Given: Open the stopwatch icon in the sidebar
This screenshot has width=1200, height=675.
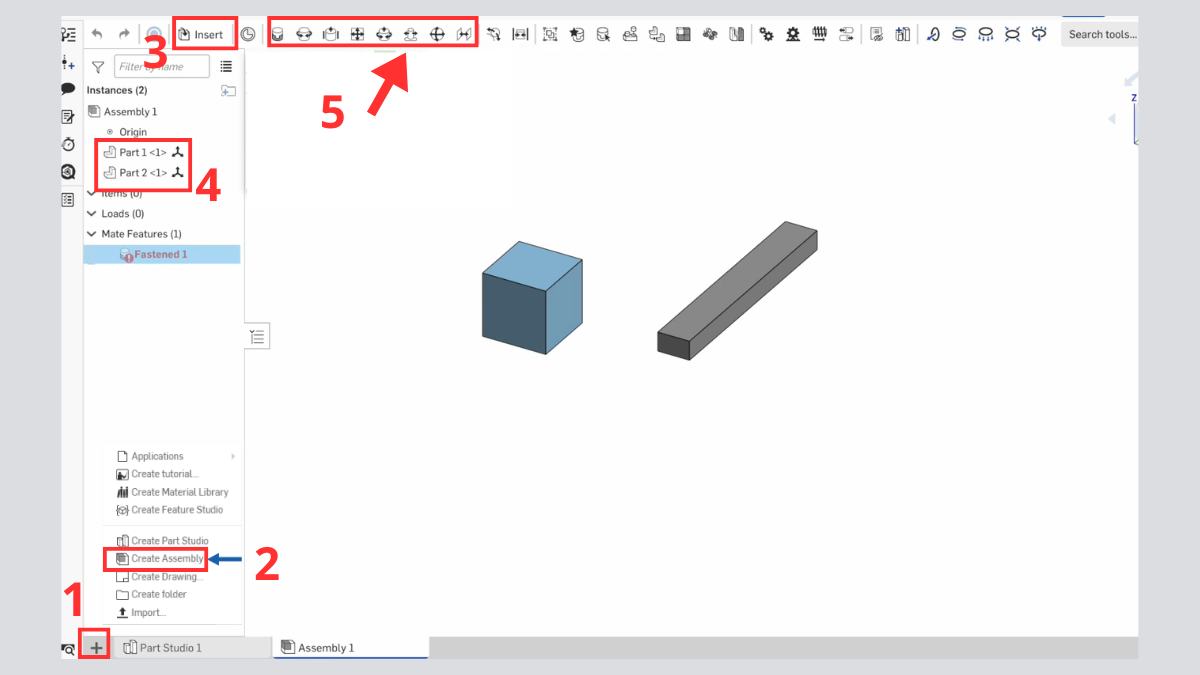Looking at the screenshot, I should [68, 144].
